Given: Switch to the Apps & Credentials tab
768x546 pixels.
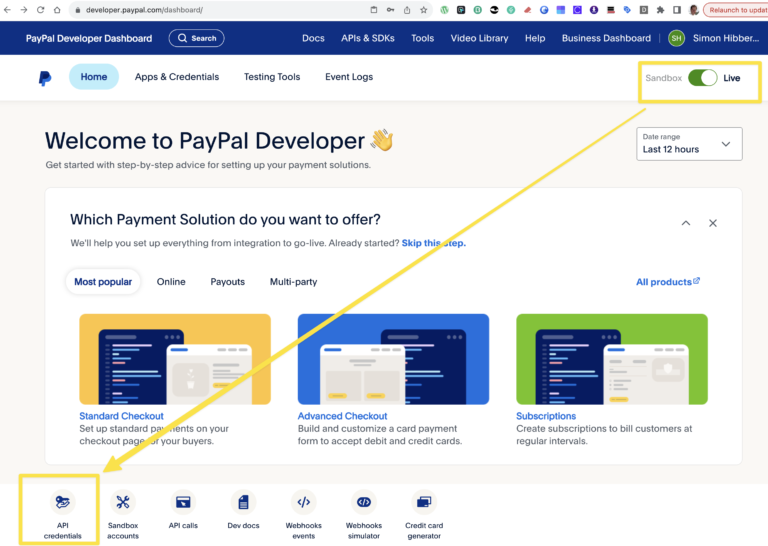Looking at the screenshot, I should click(x=177, y=77).
